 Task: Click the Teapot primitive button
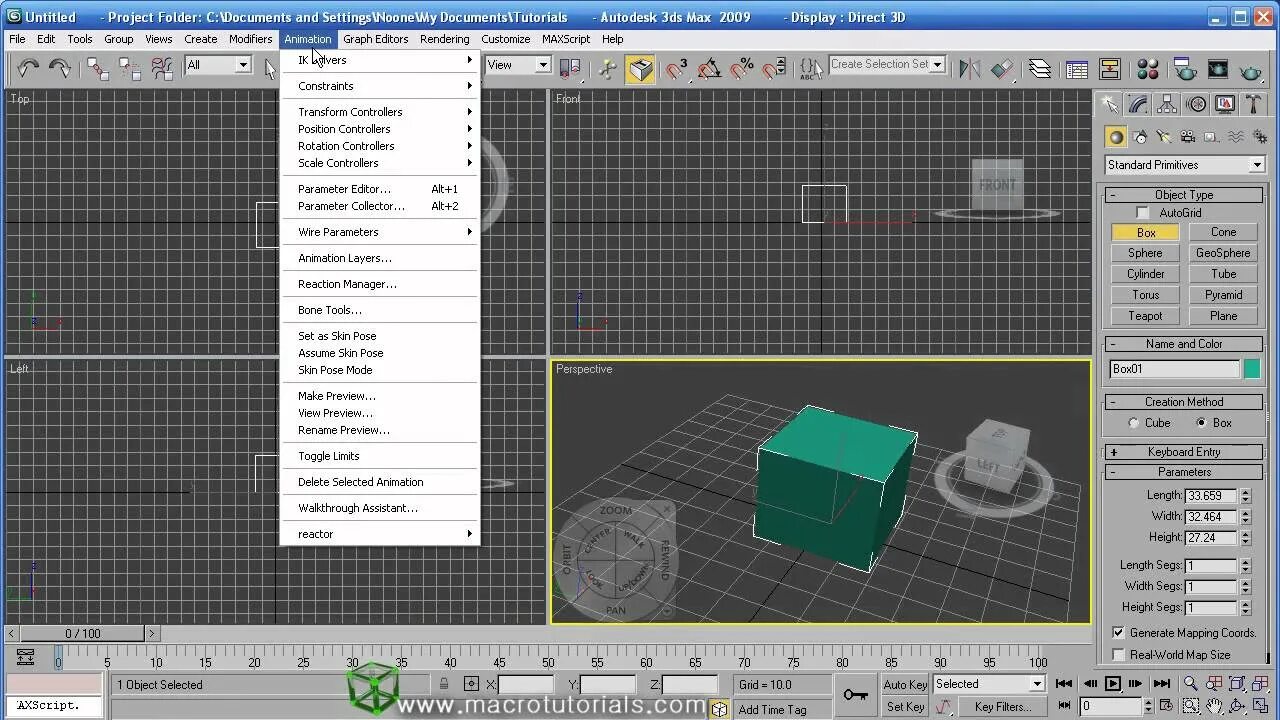click(1145, 316)
